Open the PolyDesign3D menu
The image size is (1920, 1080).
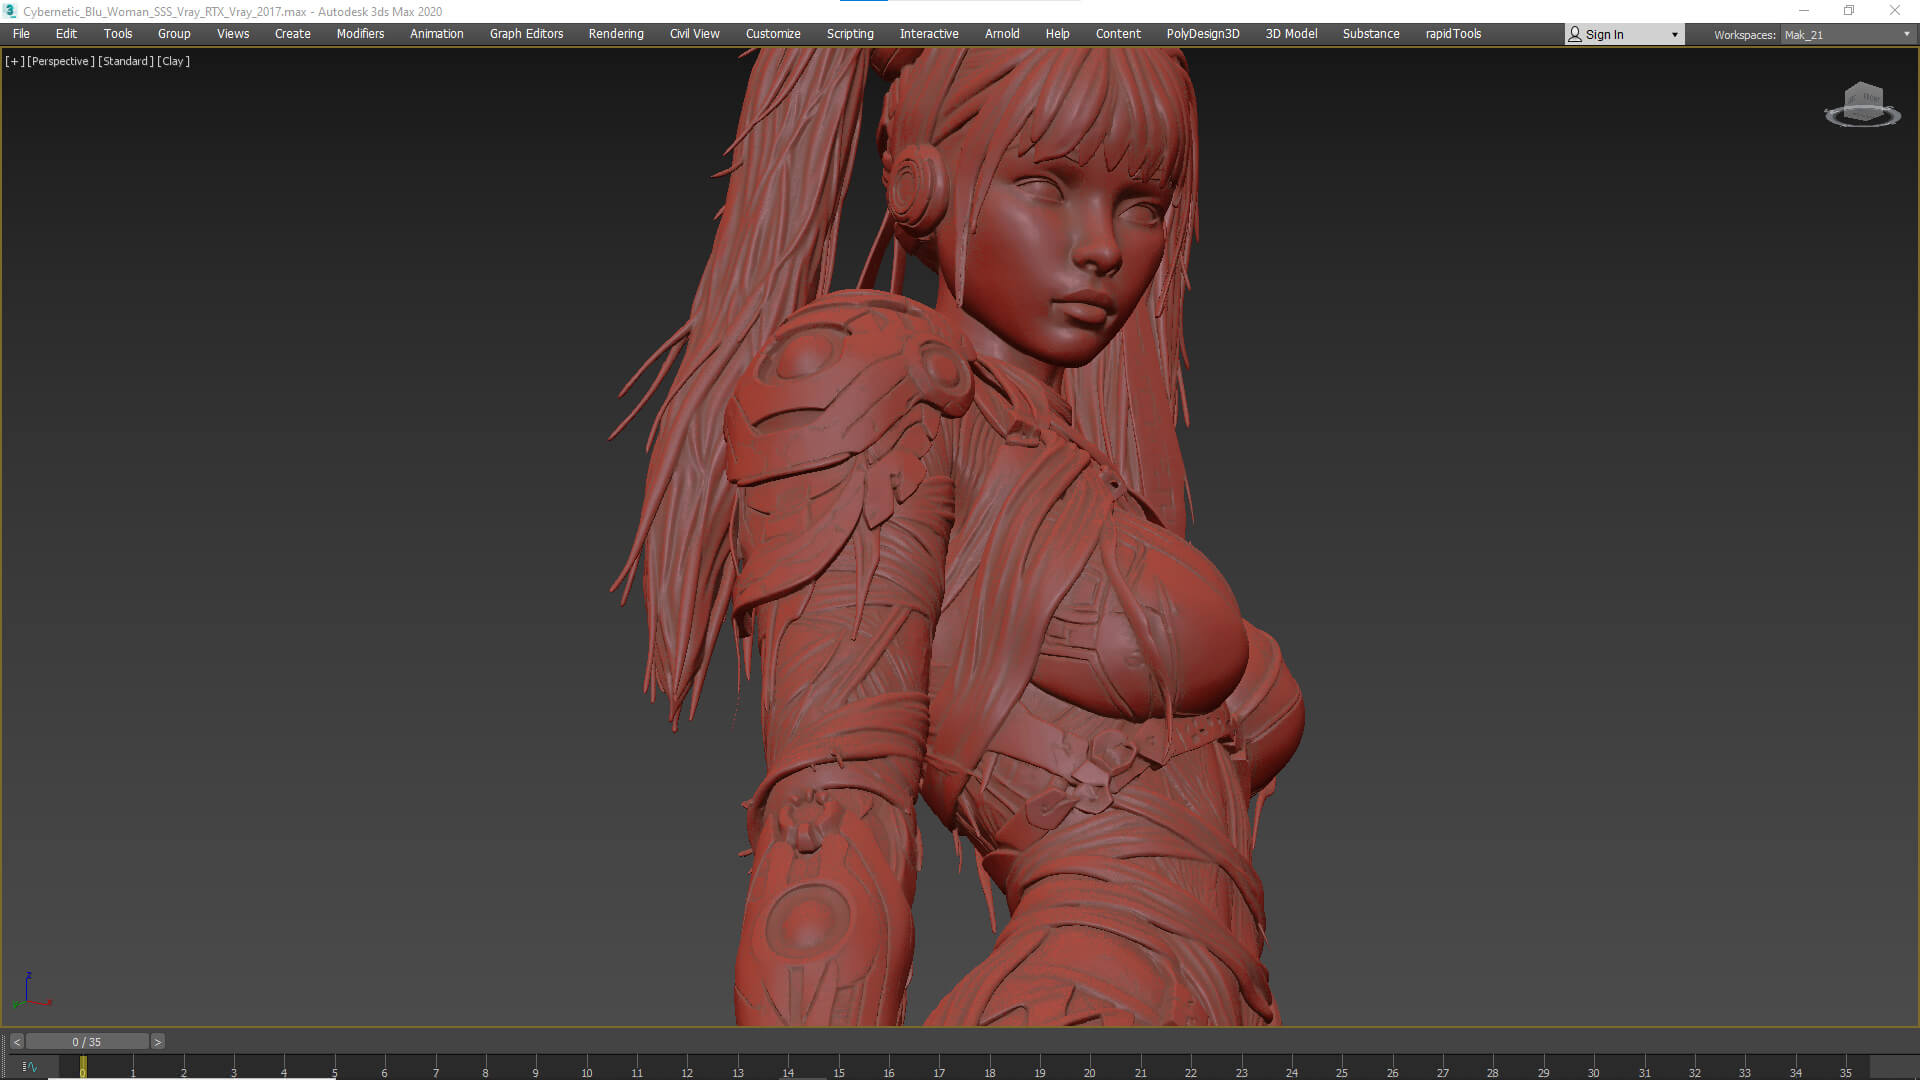(1203, 34)
